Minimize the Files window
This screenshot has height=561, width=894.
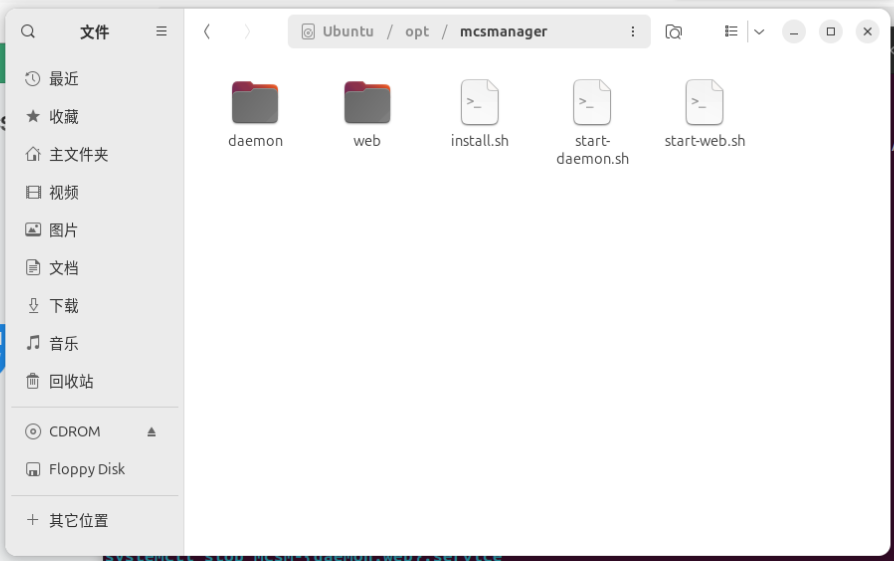[794, 31]
